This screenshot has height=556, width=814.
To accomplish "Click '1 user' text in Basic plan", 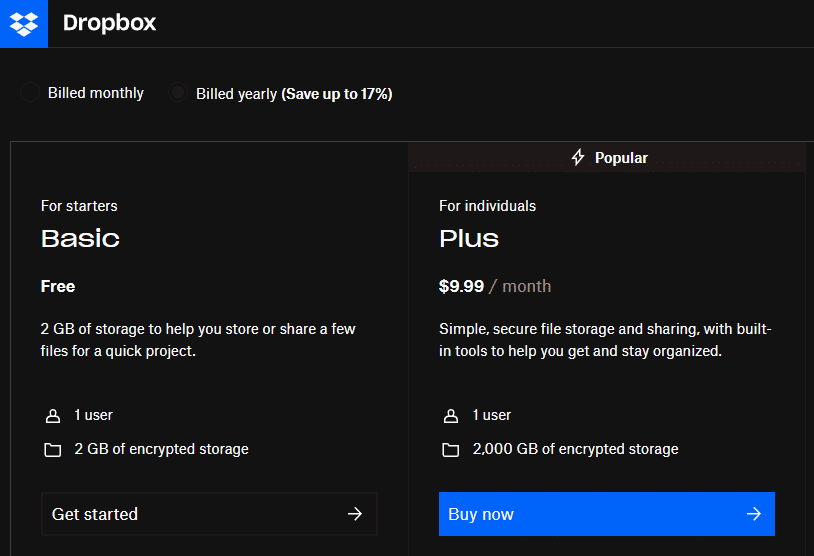I will 93,415.
